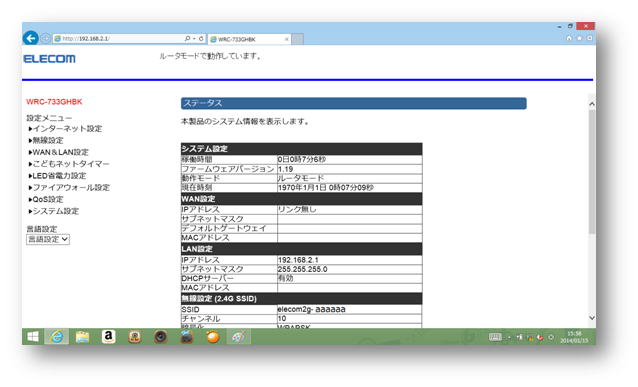Click the address bar search magnifier icon
This screenshot has width=638, height=387.
(x=187, y=39)
